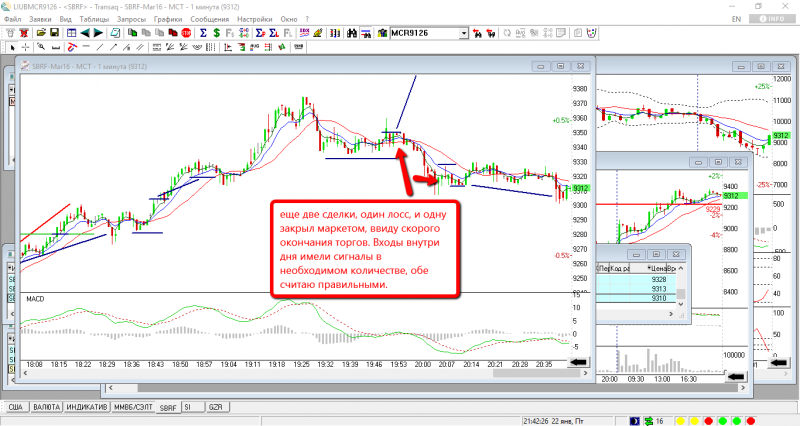
Task: Click the green copy documents icon
Action: 132,33
